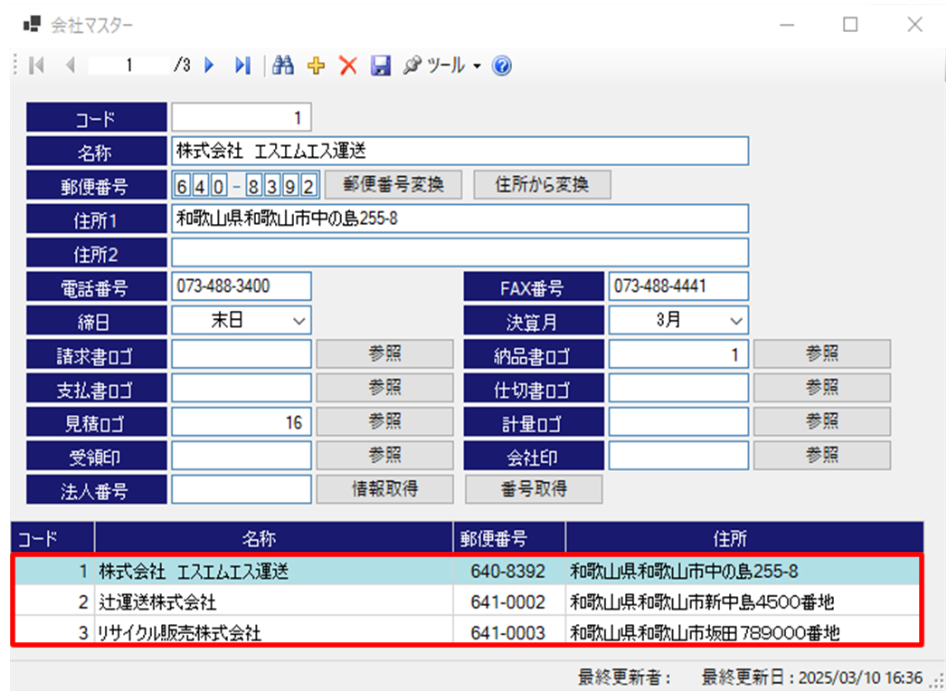The width and height of the screenshot is (947, 692).
Task: Focus the 計量ロゴ input field
Action: coord(678,421)
